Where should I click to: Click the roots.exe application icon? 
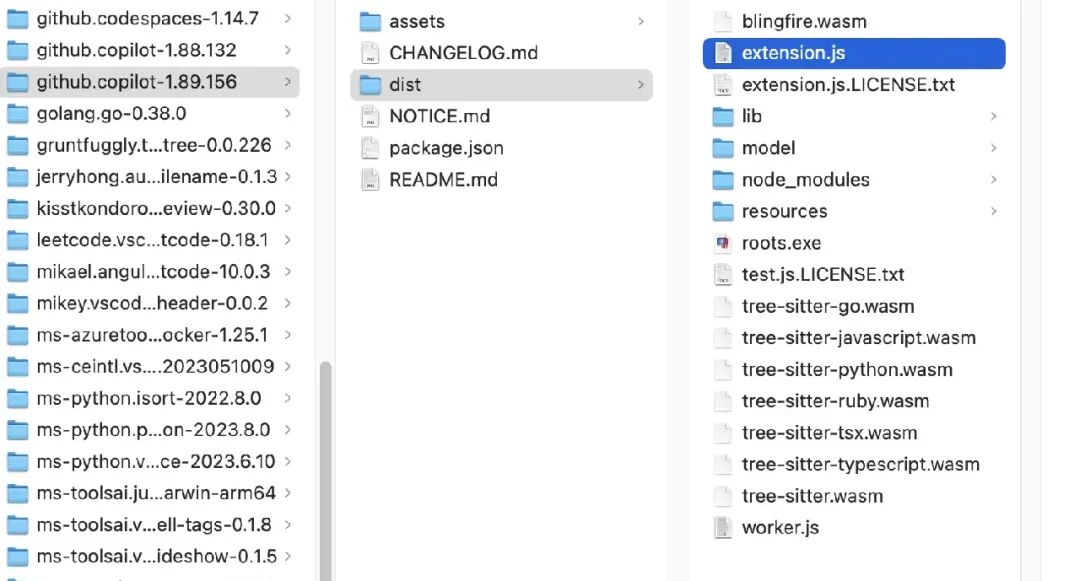tap(723, 243)
